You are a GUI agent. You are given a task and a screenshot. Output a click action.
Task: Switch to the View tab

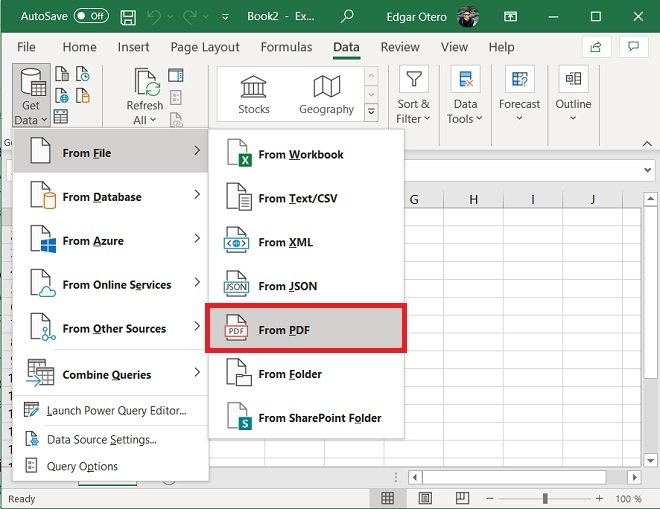point(454,47)
